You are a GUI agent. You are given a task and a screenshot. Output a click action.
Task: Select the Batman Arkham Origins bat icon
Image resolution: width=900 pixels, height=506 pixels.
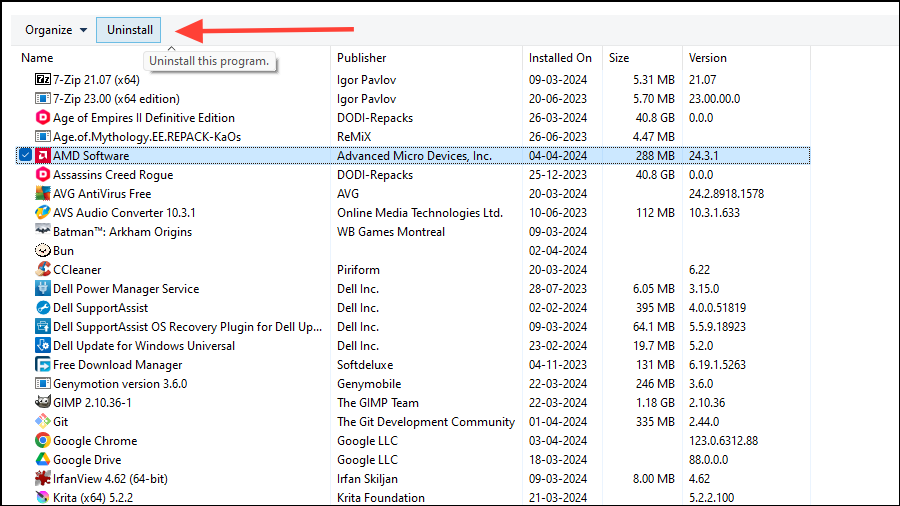(x=42, y=230)
